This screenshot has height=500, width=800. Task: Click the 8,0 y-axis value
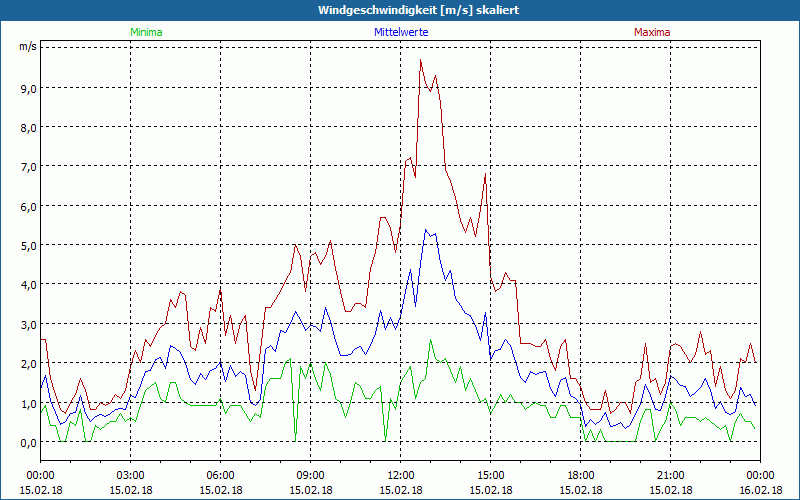tap(28, 128)
